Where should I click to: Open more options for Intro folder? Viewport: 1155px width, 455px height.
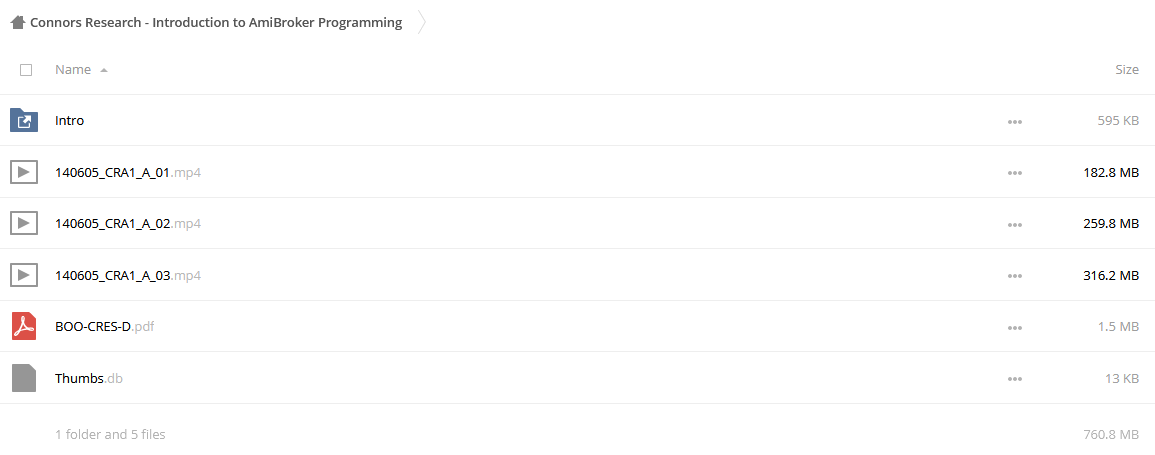(x=1014, y=121)
